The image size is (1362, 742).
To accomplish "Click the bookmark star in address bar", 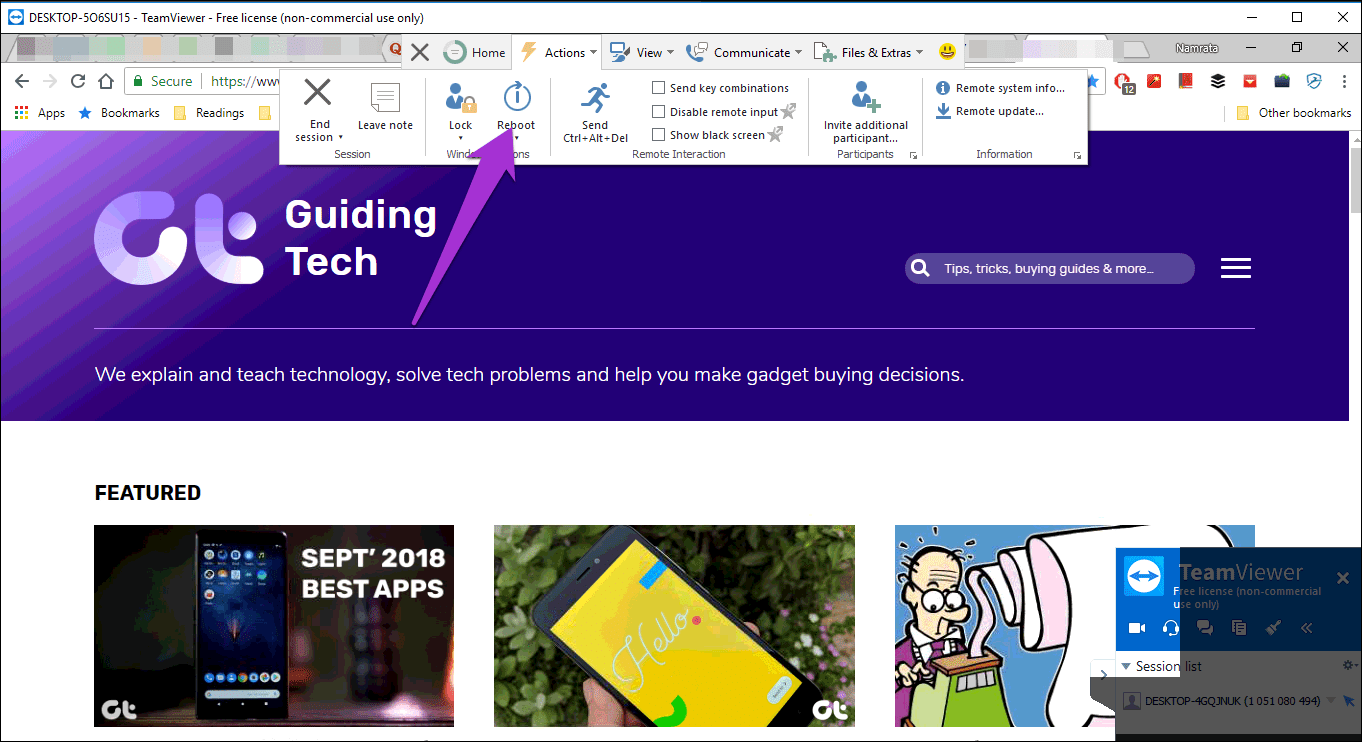I will [1093, 80].
